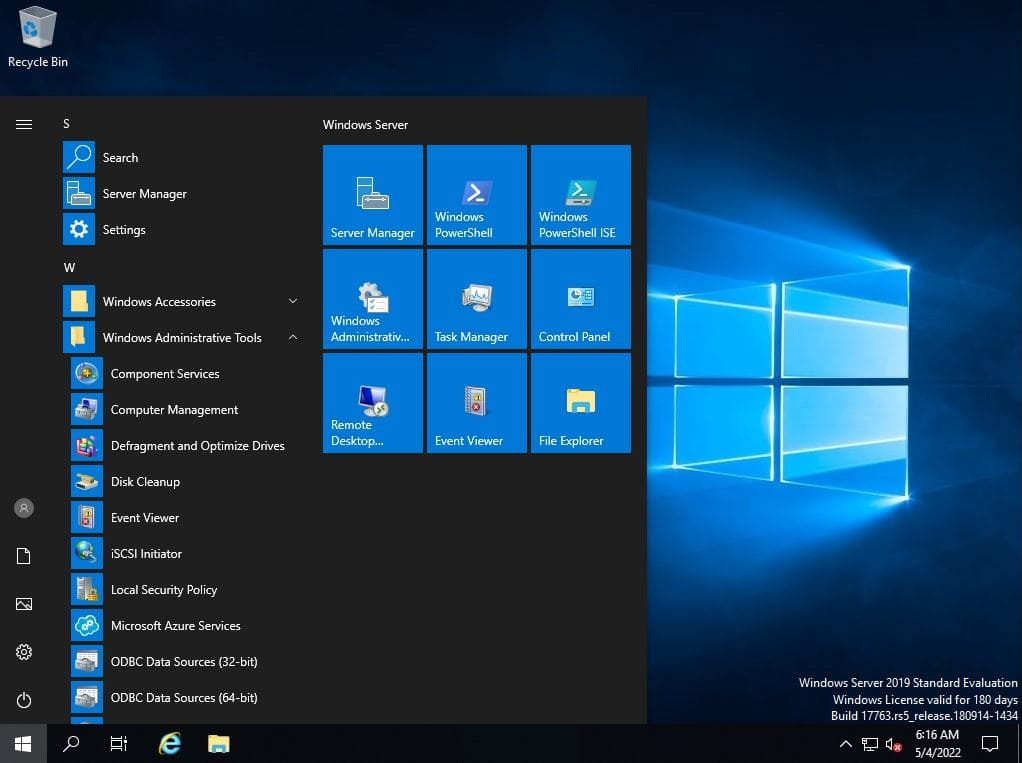
Task: Click the network status tray icon
Action: [869, 743]
